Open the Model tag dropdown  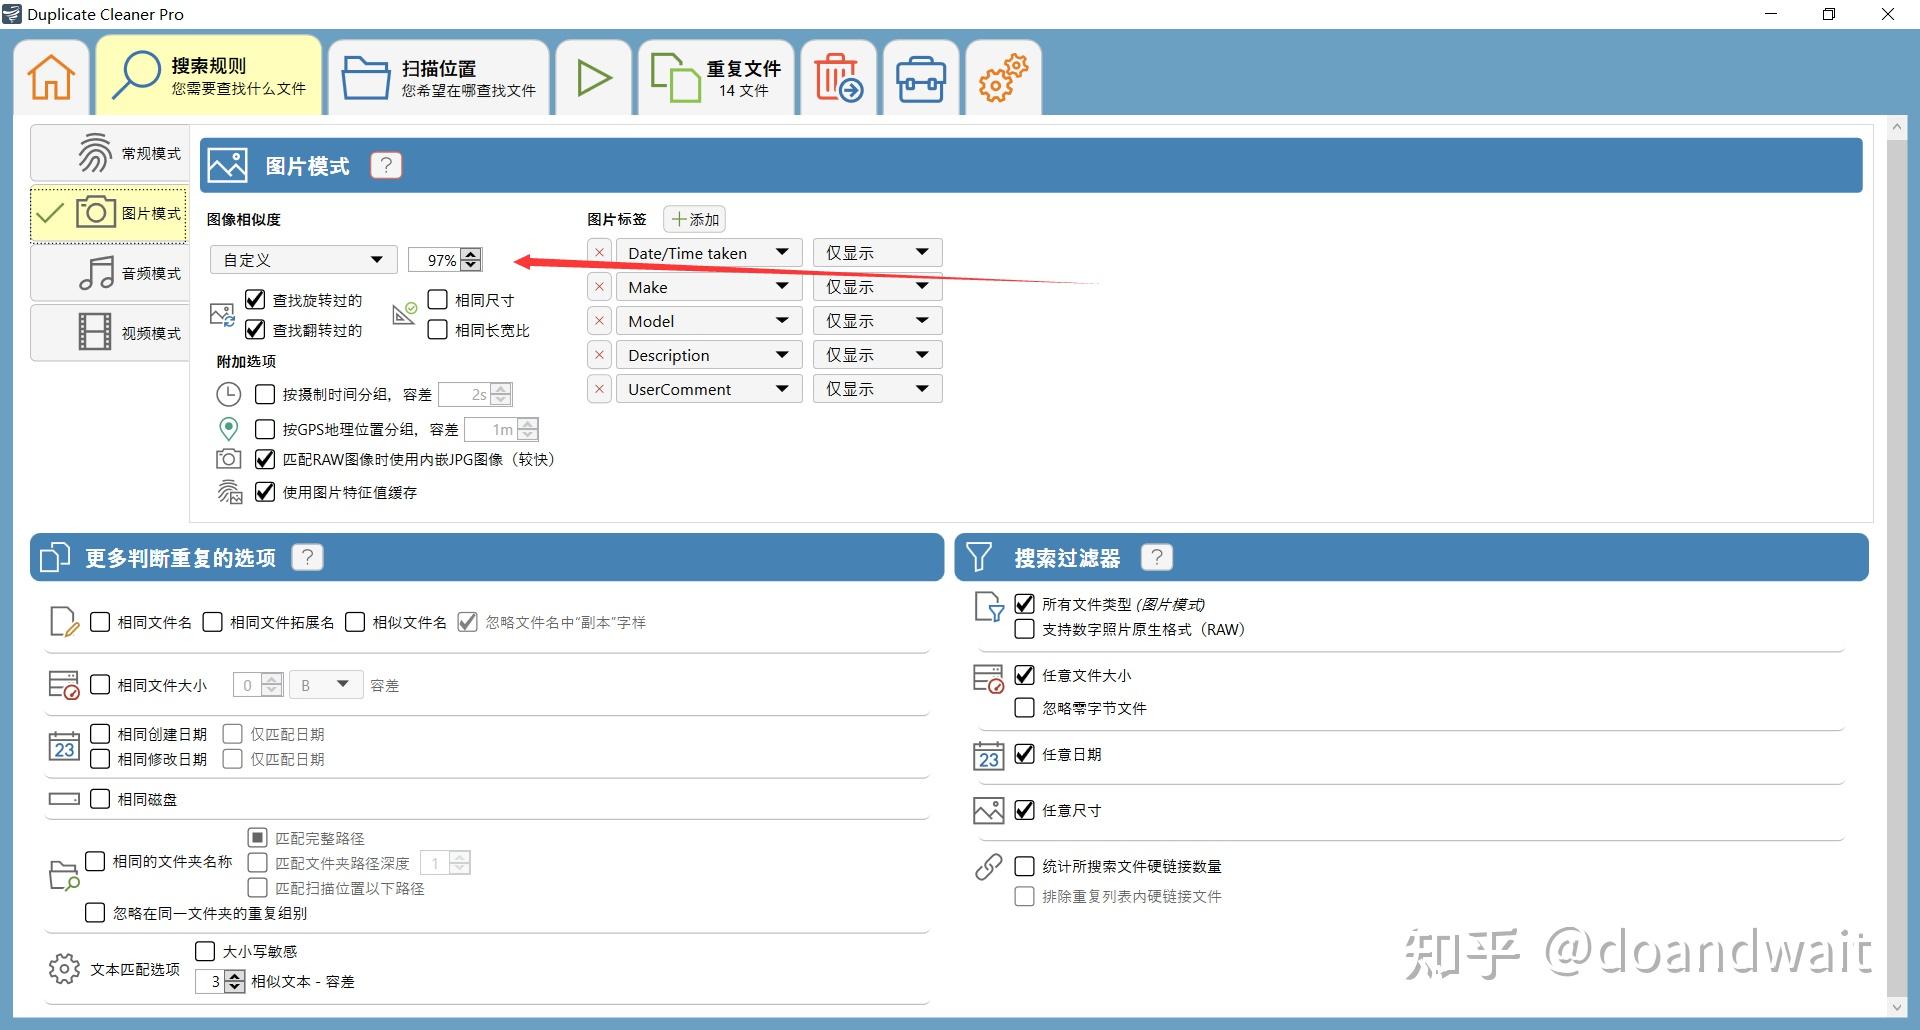(709, 321)
